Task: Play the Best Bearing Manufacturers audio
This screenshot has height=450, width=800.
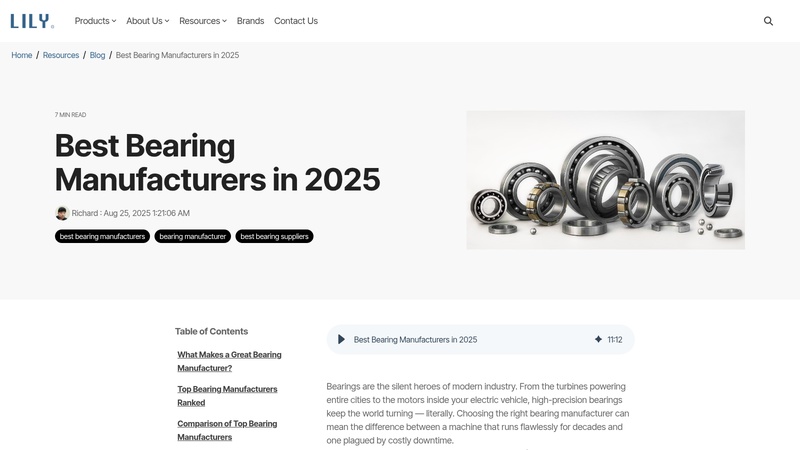Action: [x=341, y=339]
